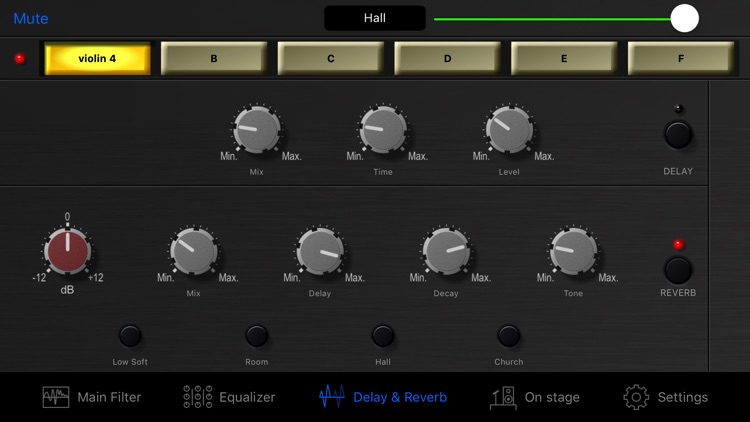
Task: Click the reverb Delay knob
Action: [320, 251]
